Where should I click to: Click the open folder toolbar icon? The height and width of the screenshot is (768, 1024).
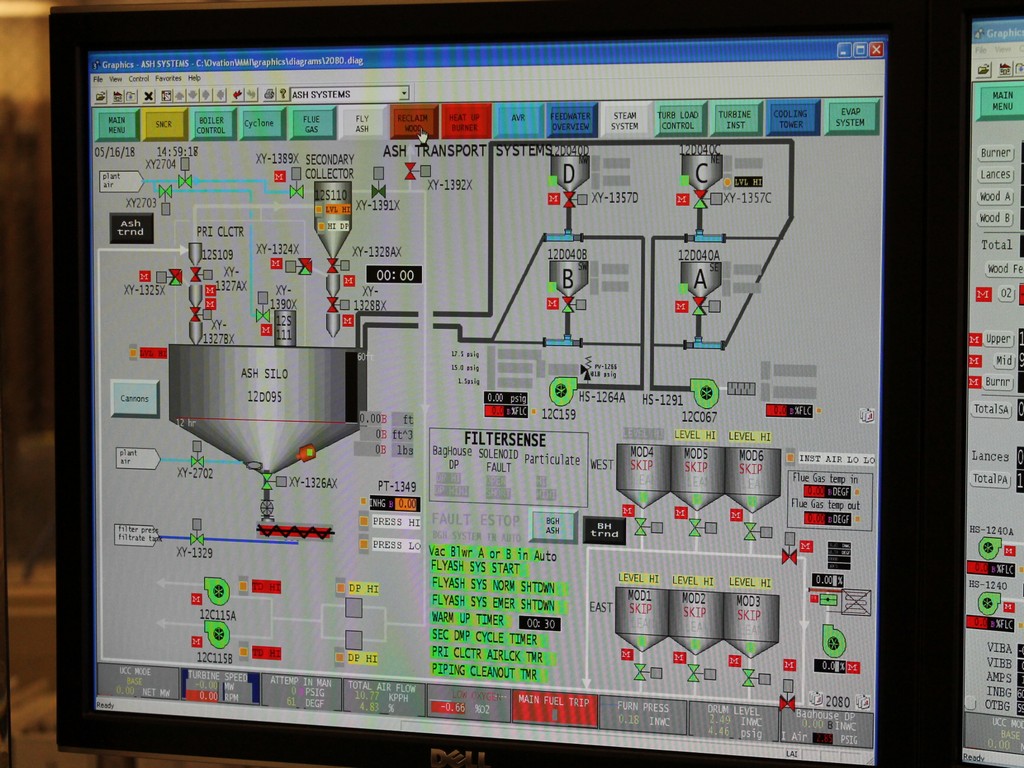coord(101,96)
